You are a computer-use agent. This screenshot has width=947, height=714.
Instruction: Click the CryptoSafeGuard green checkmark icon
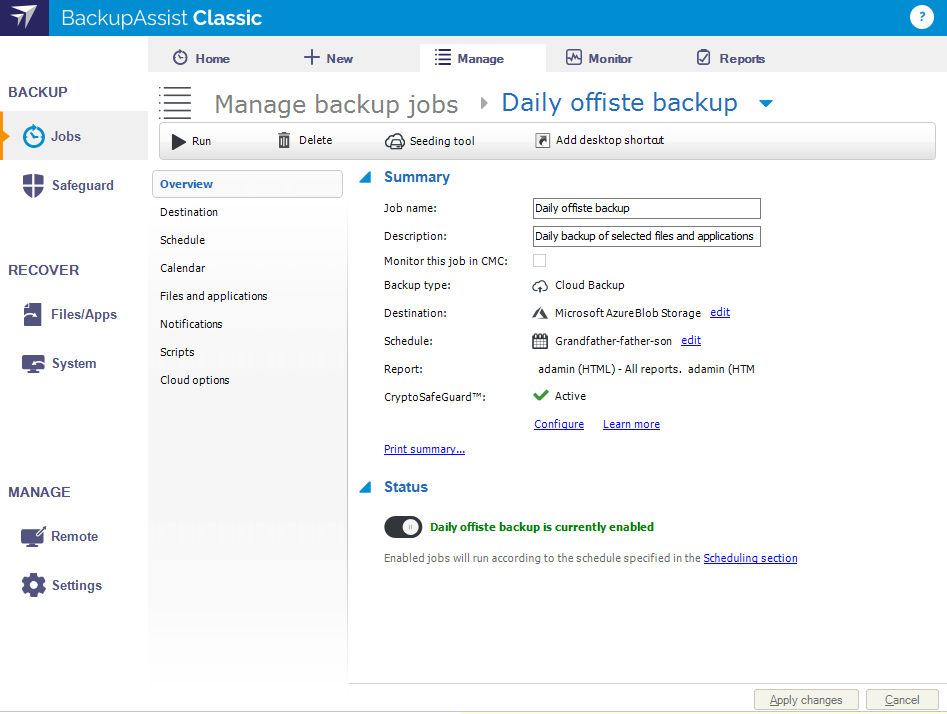click(x=541, y=396)
